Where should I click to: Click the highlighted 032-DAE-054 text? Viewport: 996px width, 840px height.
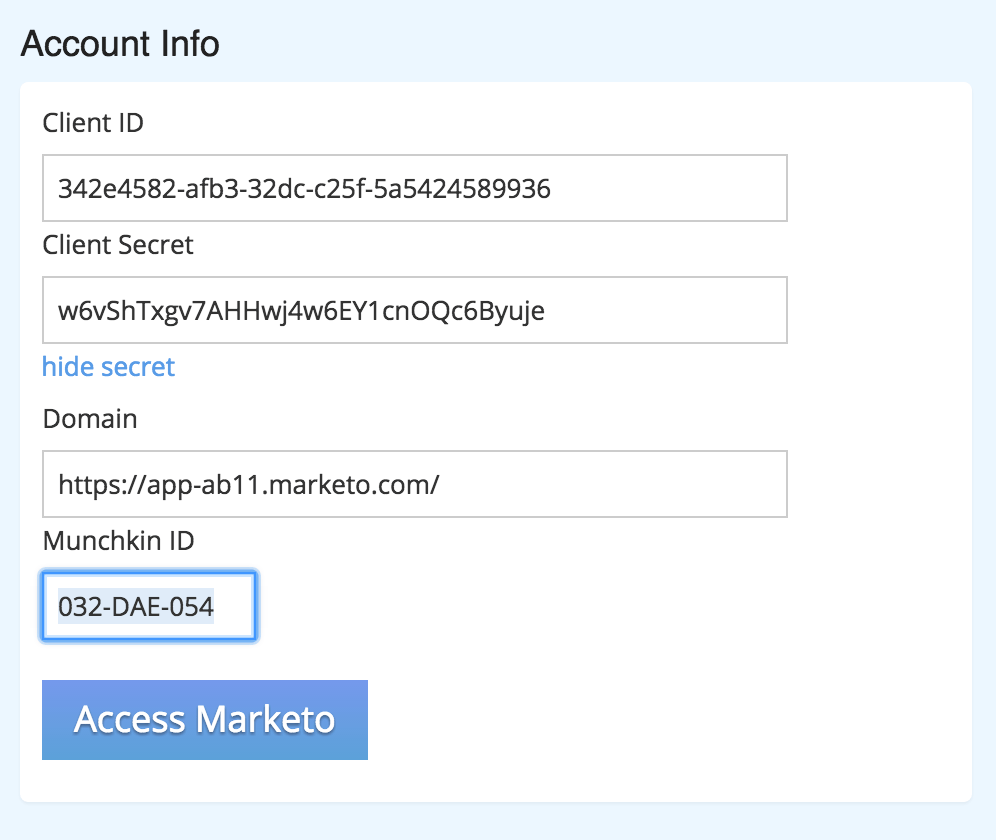point(136,607)
